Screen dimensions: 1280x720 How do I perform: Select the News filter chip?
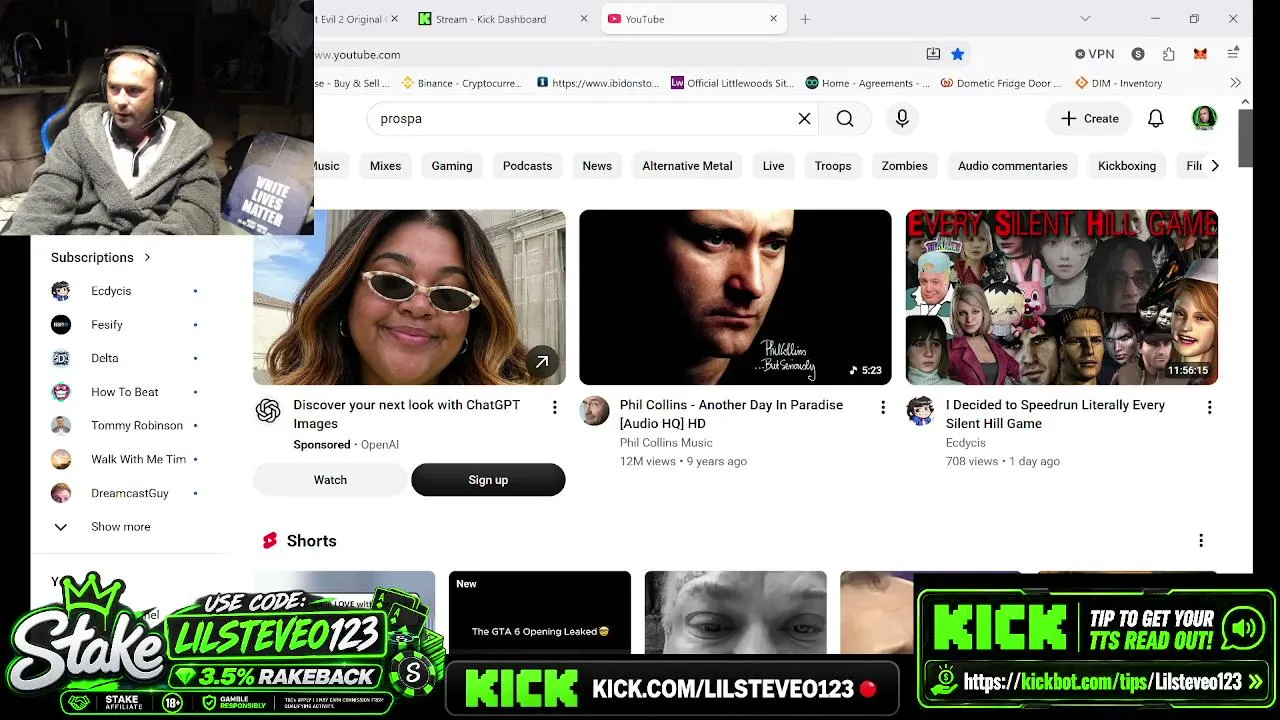pos(597,166)
